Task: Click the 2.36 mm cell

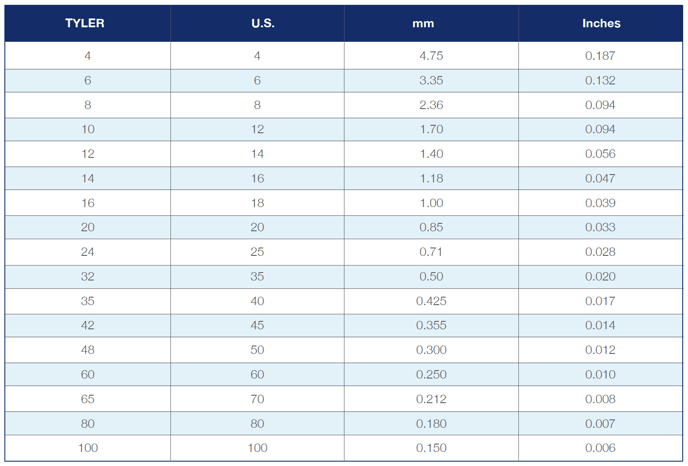Action: tap(431, 105)
